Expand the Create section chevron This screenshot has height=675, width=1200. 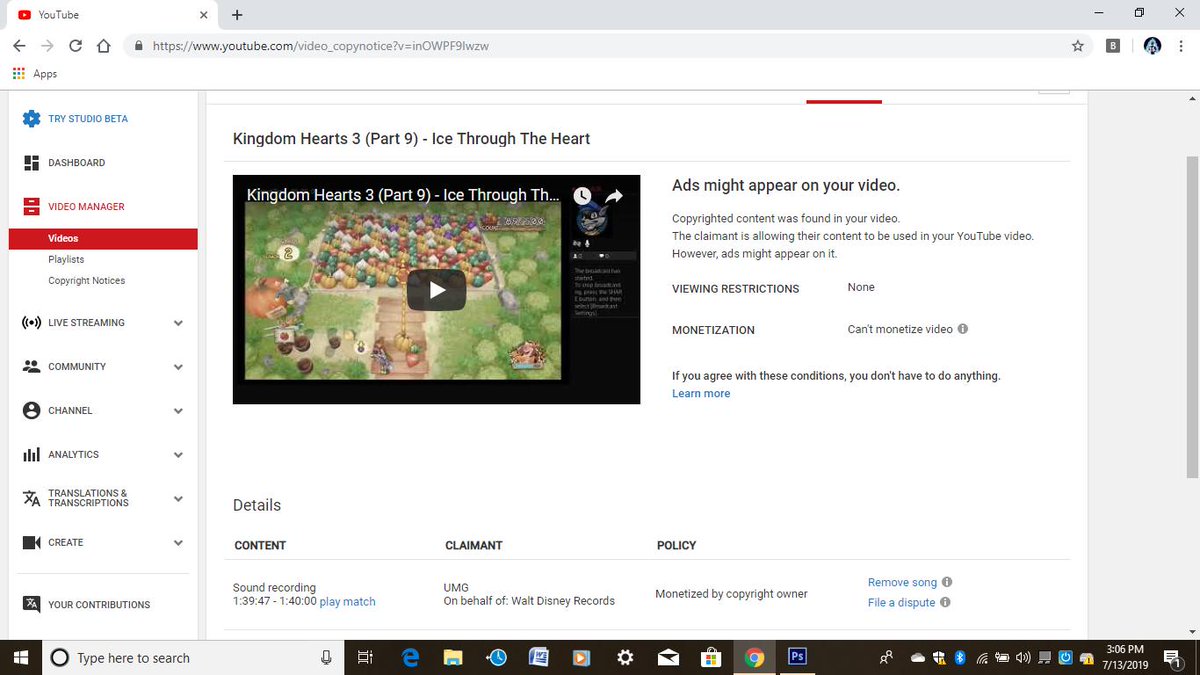pos(178,543)
